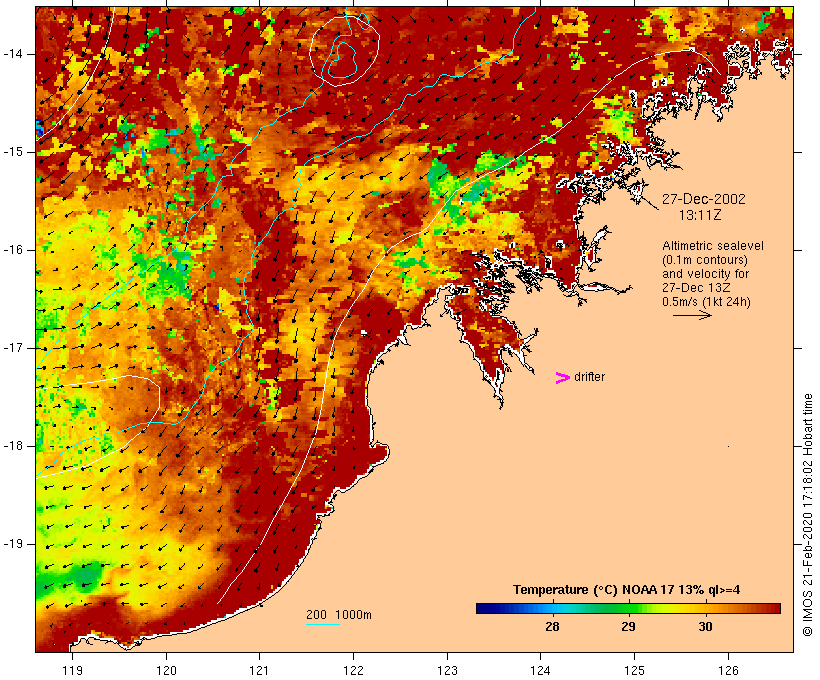Click the 'Temperature (°C) NOAA 17 13% ql>=4' title
The height and width of the screenshot is (680, 820).
(627, 590)
